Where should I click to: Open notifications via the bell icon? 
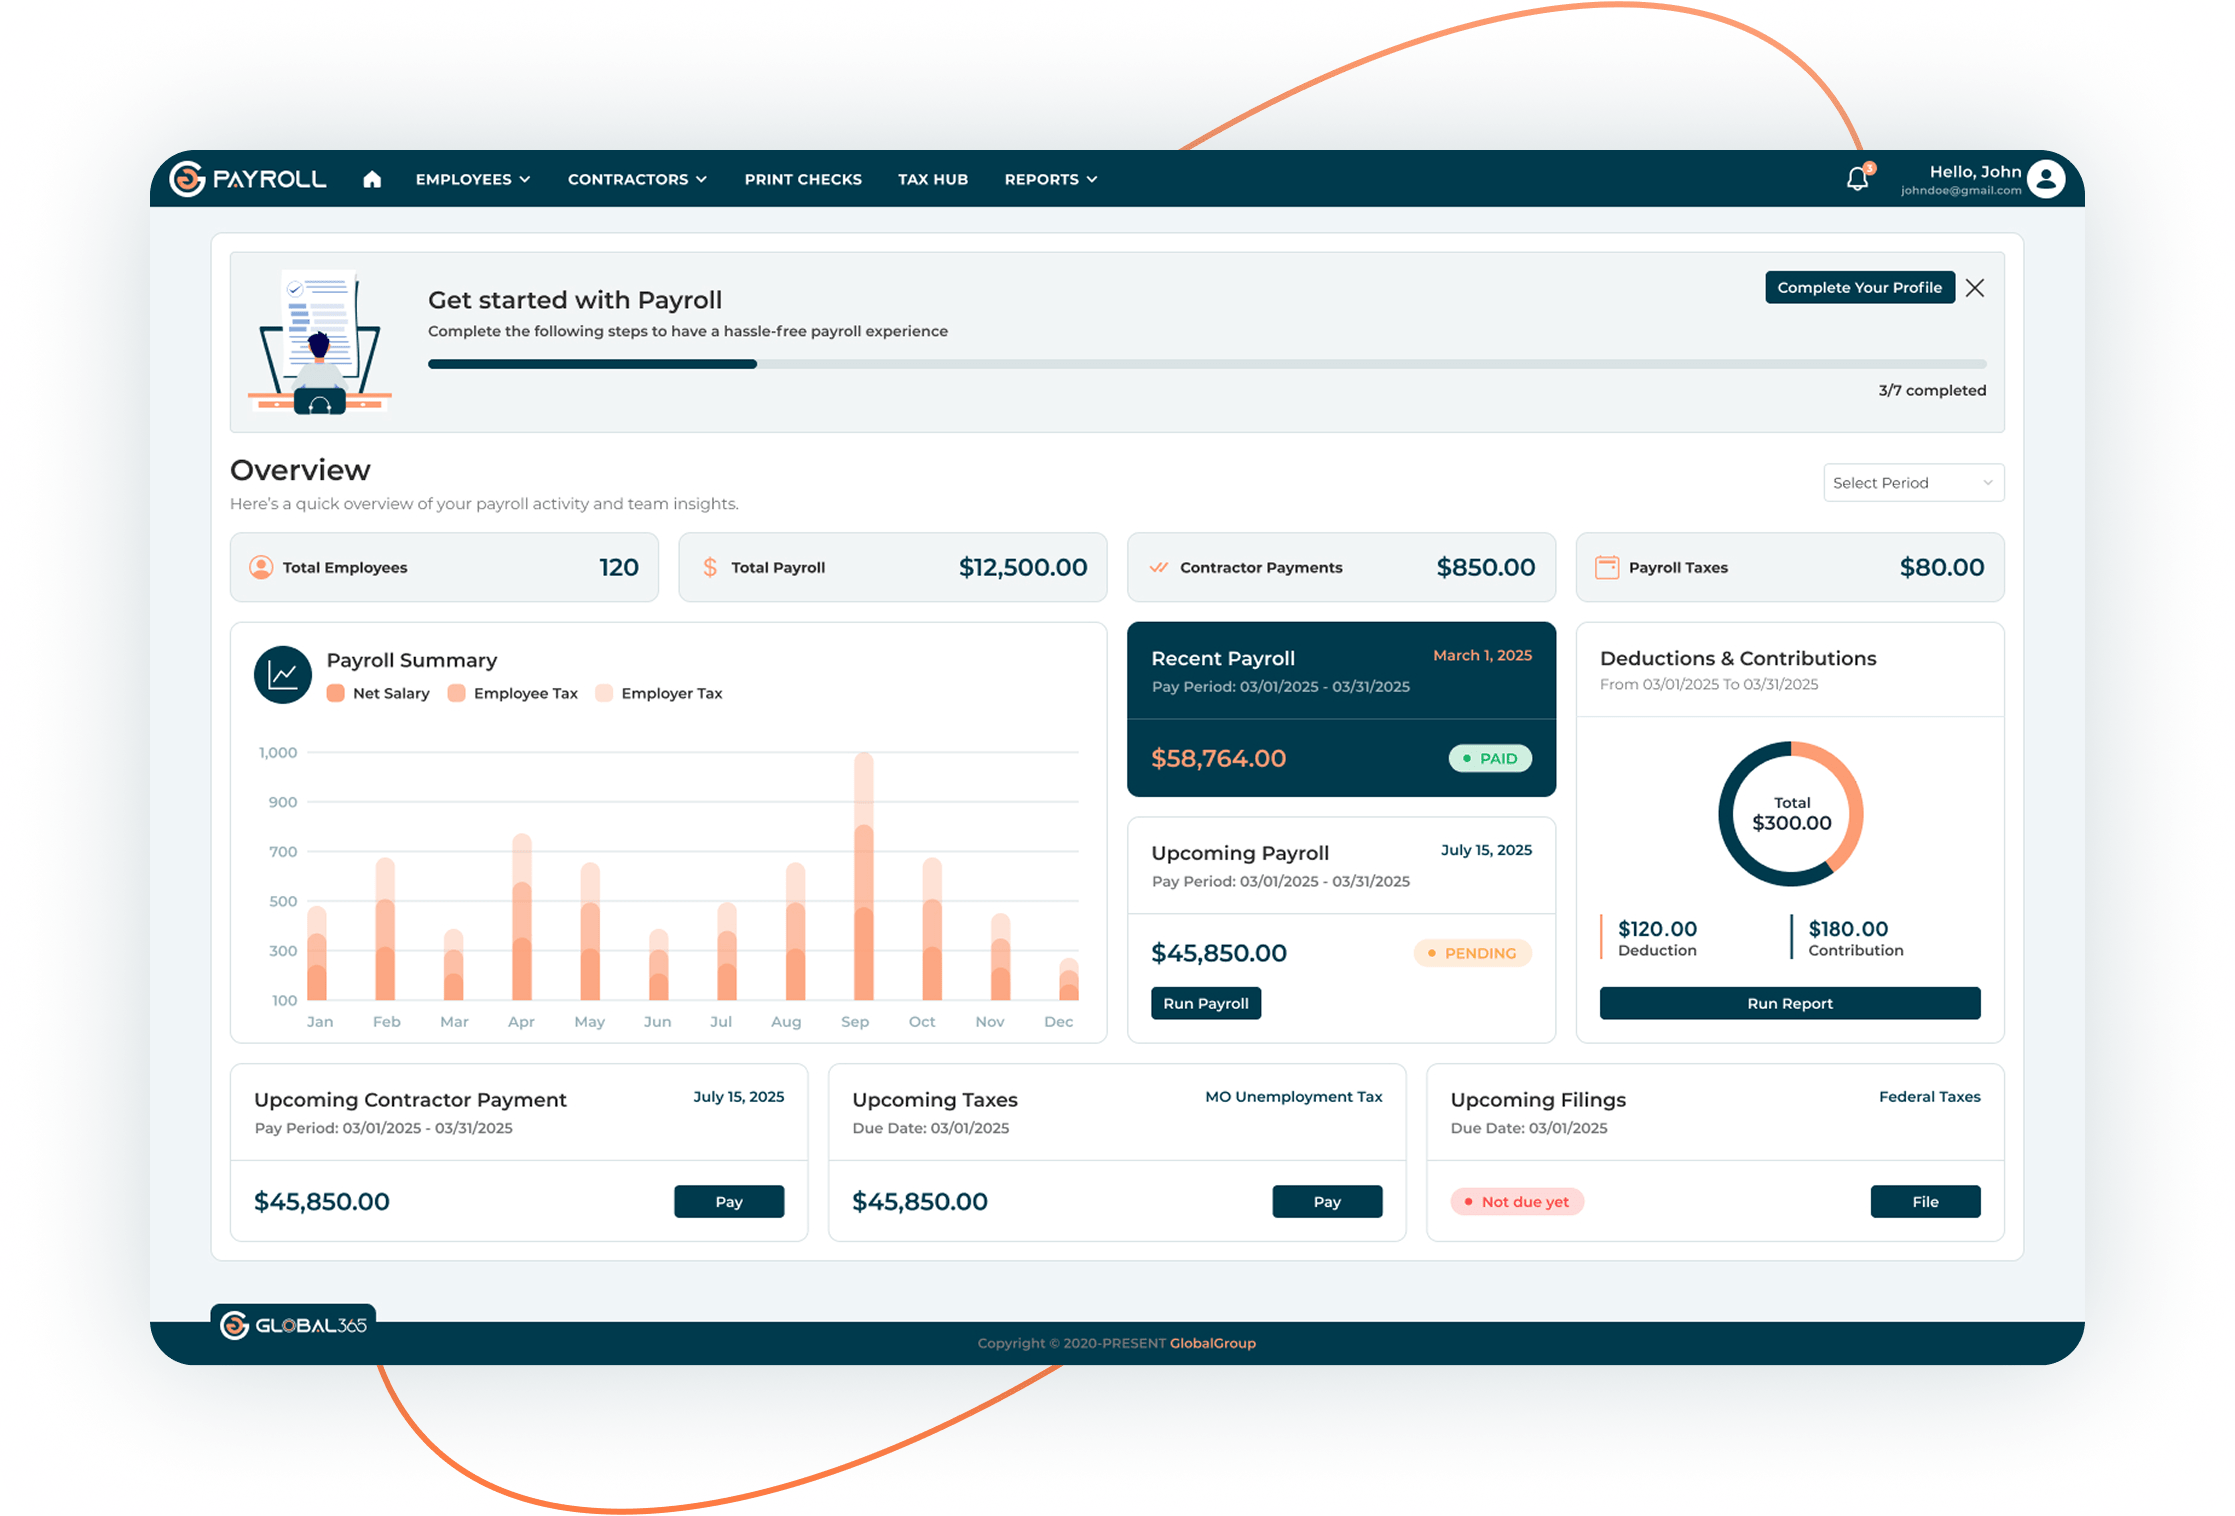pyautogui.click(x=1855, y=178)
